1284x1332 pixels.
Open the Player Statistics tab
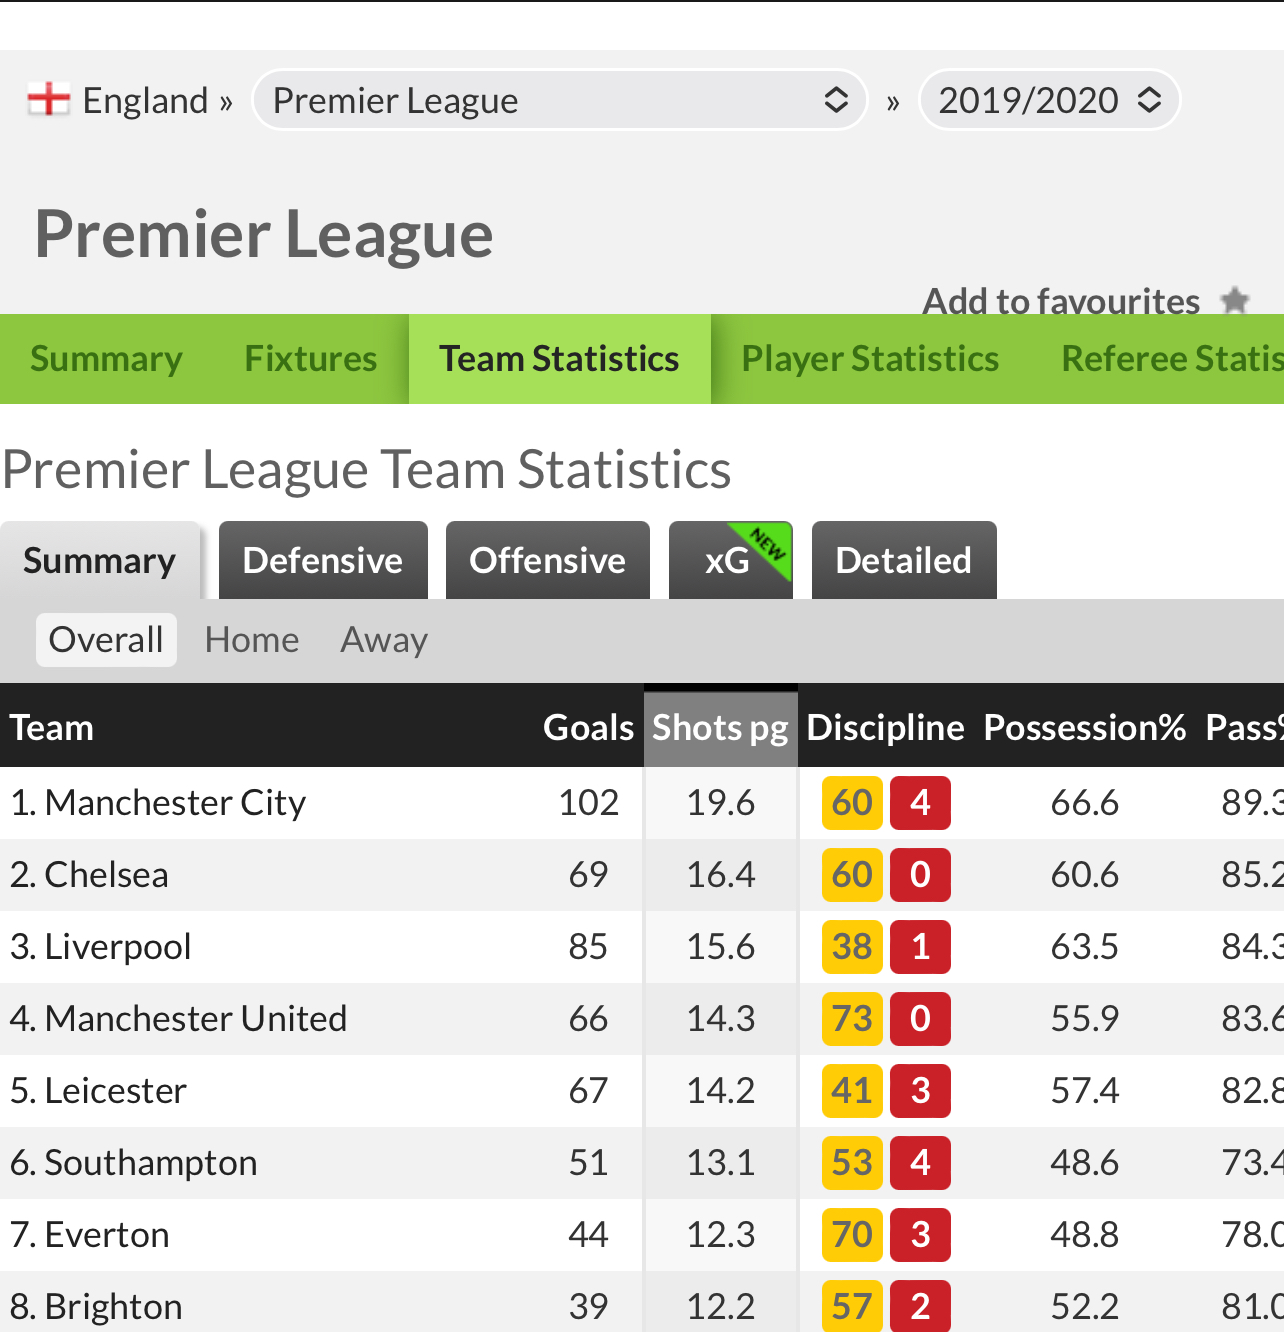tap(870, 359)
